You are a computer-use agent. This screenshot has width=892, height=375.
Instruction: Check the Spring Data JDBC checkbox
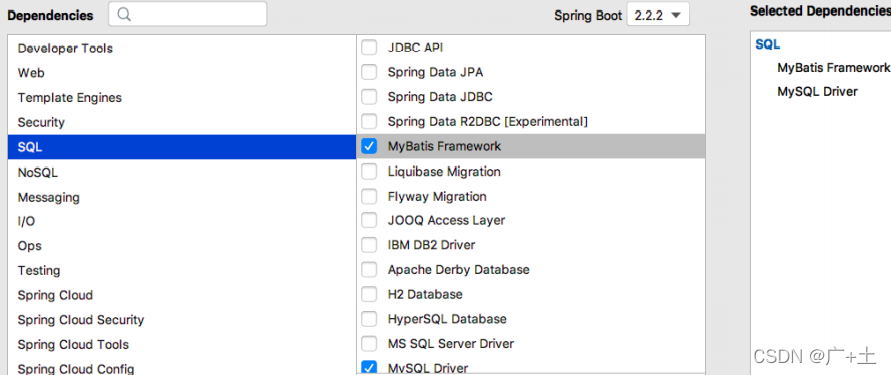[x=369, y=97]
